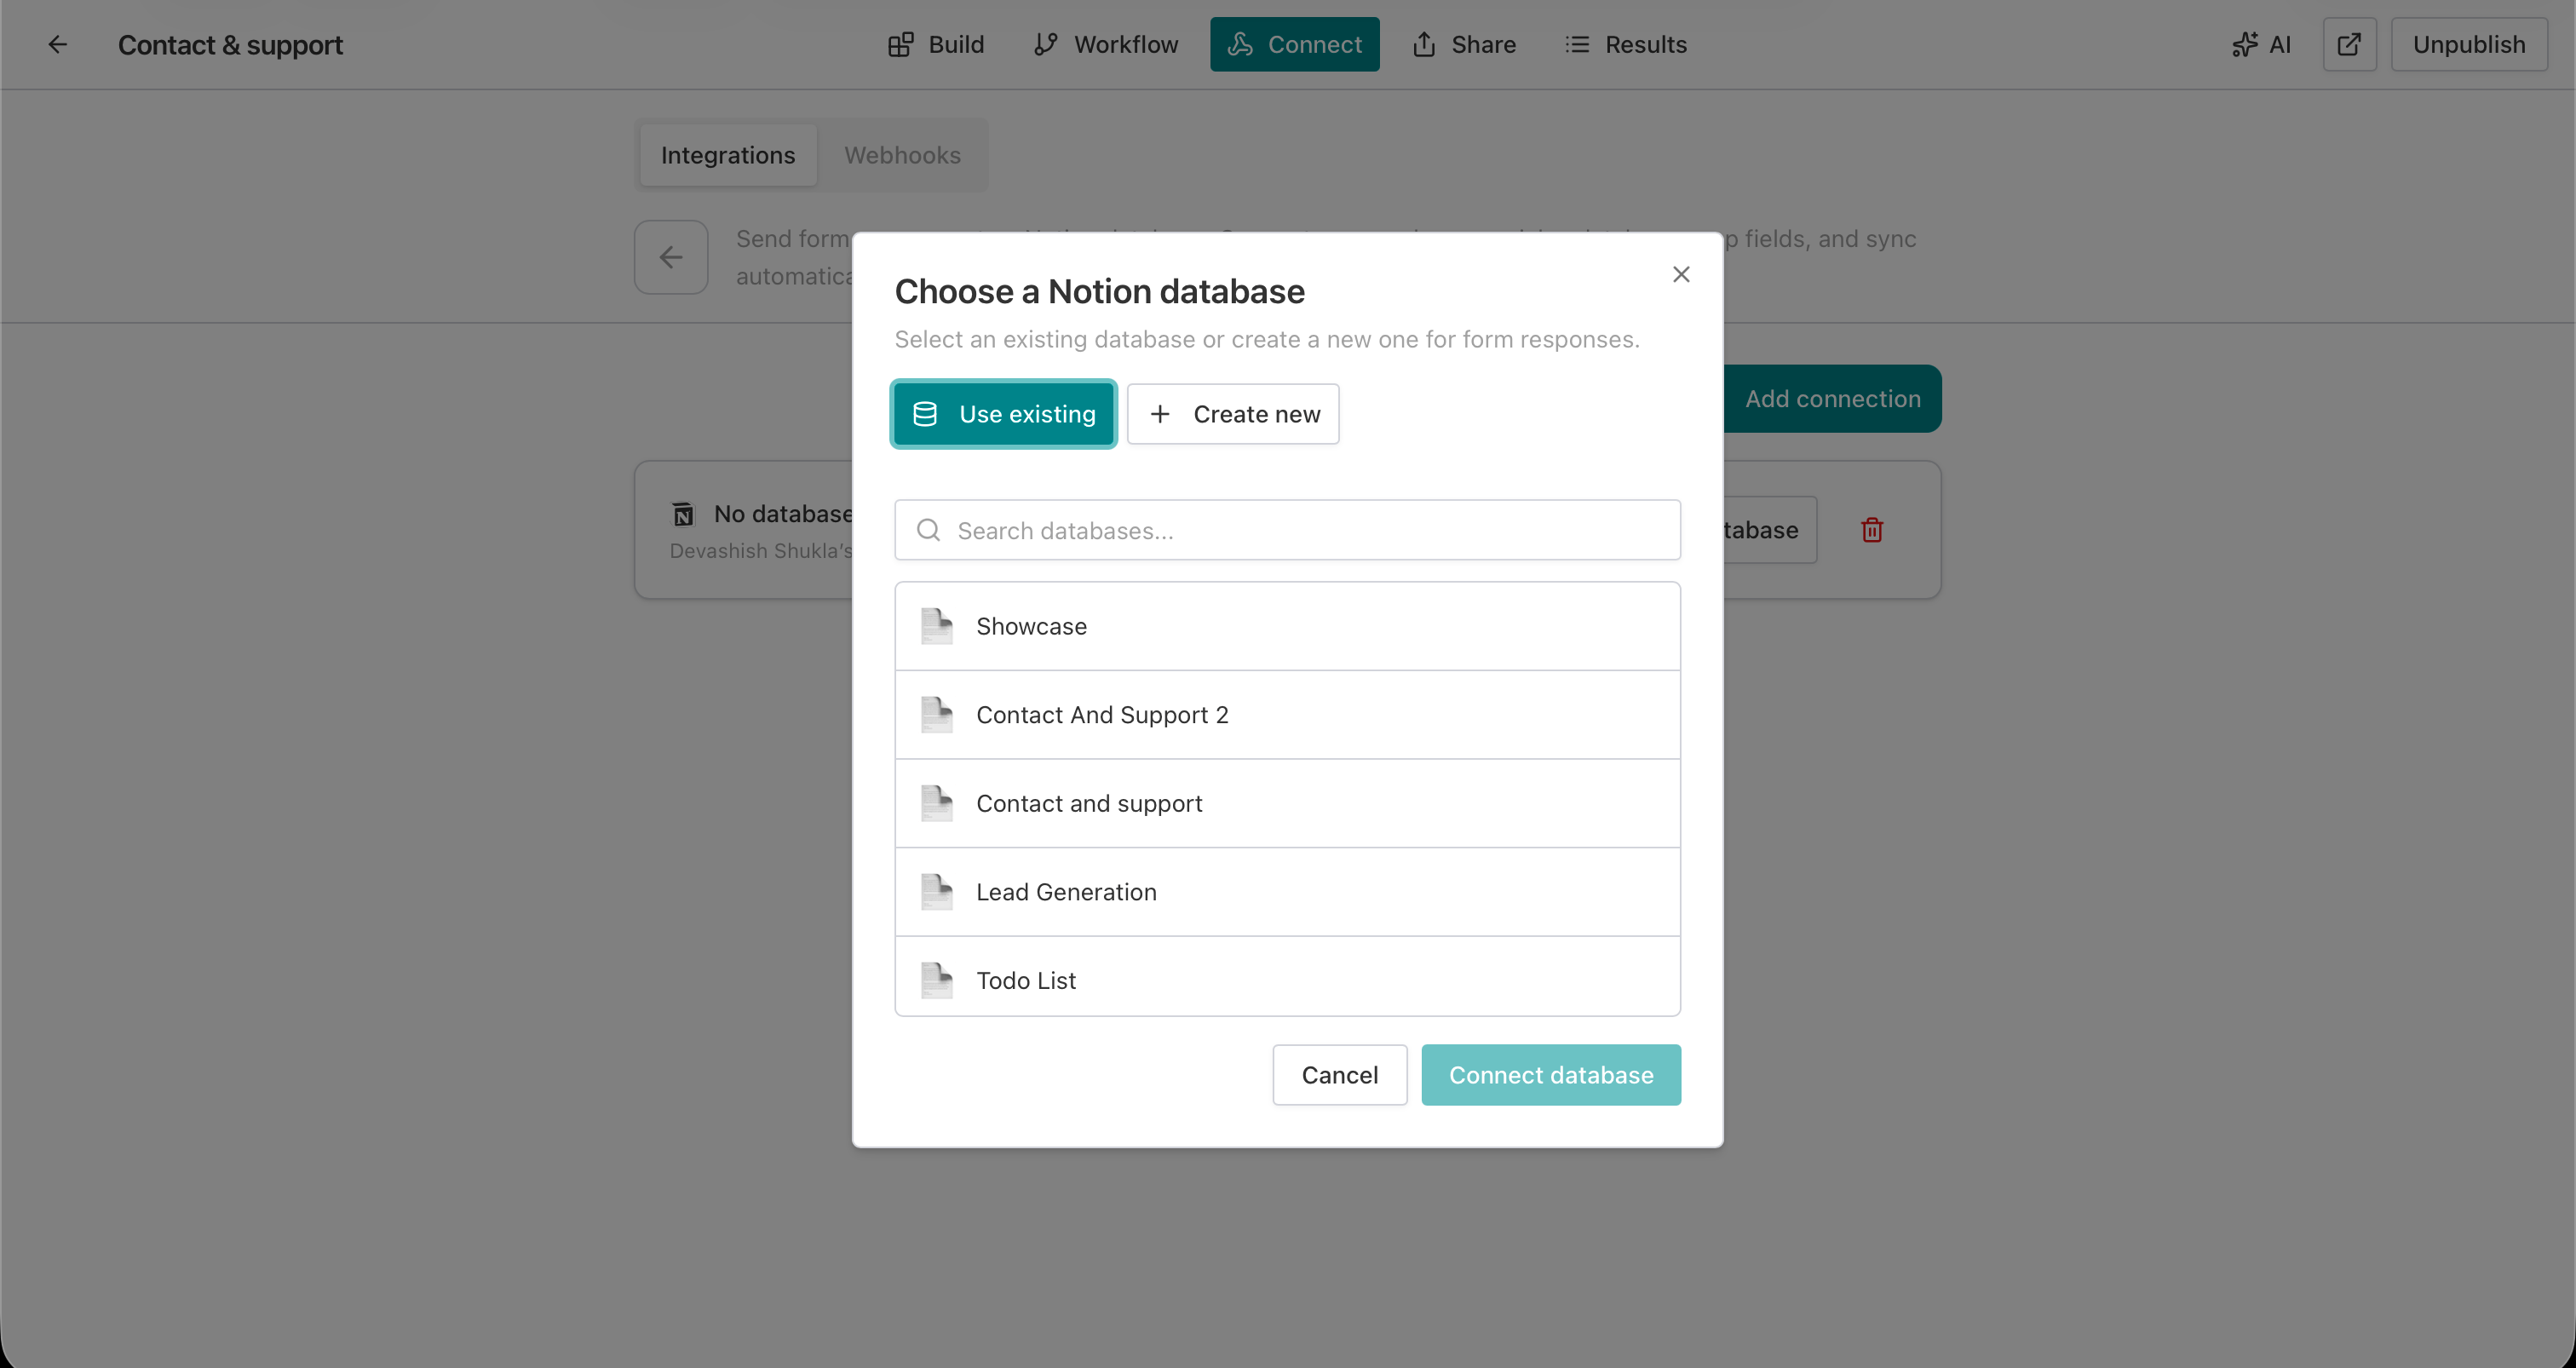Click the open in new window icon
The width and height of the screenshot is (2576, 1368).
pos(2349,44)
